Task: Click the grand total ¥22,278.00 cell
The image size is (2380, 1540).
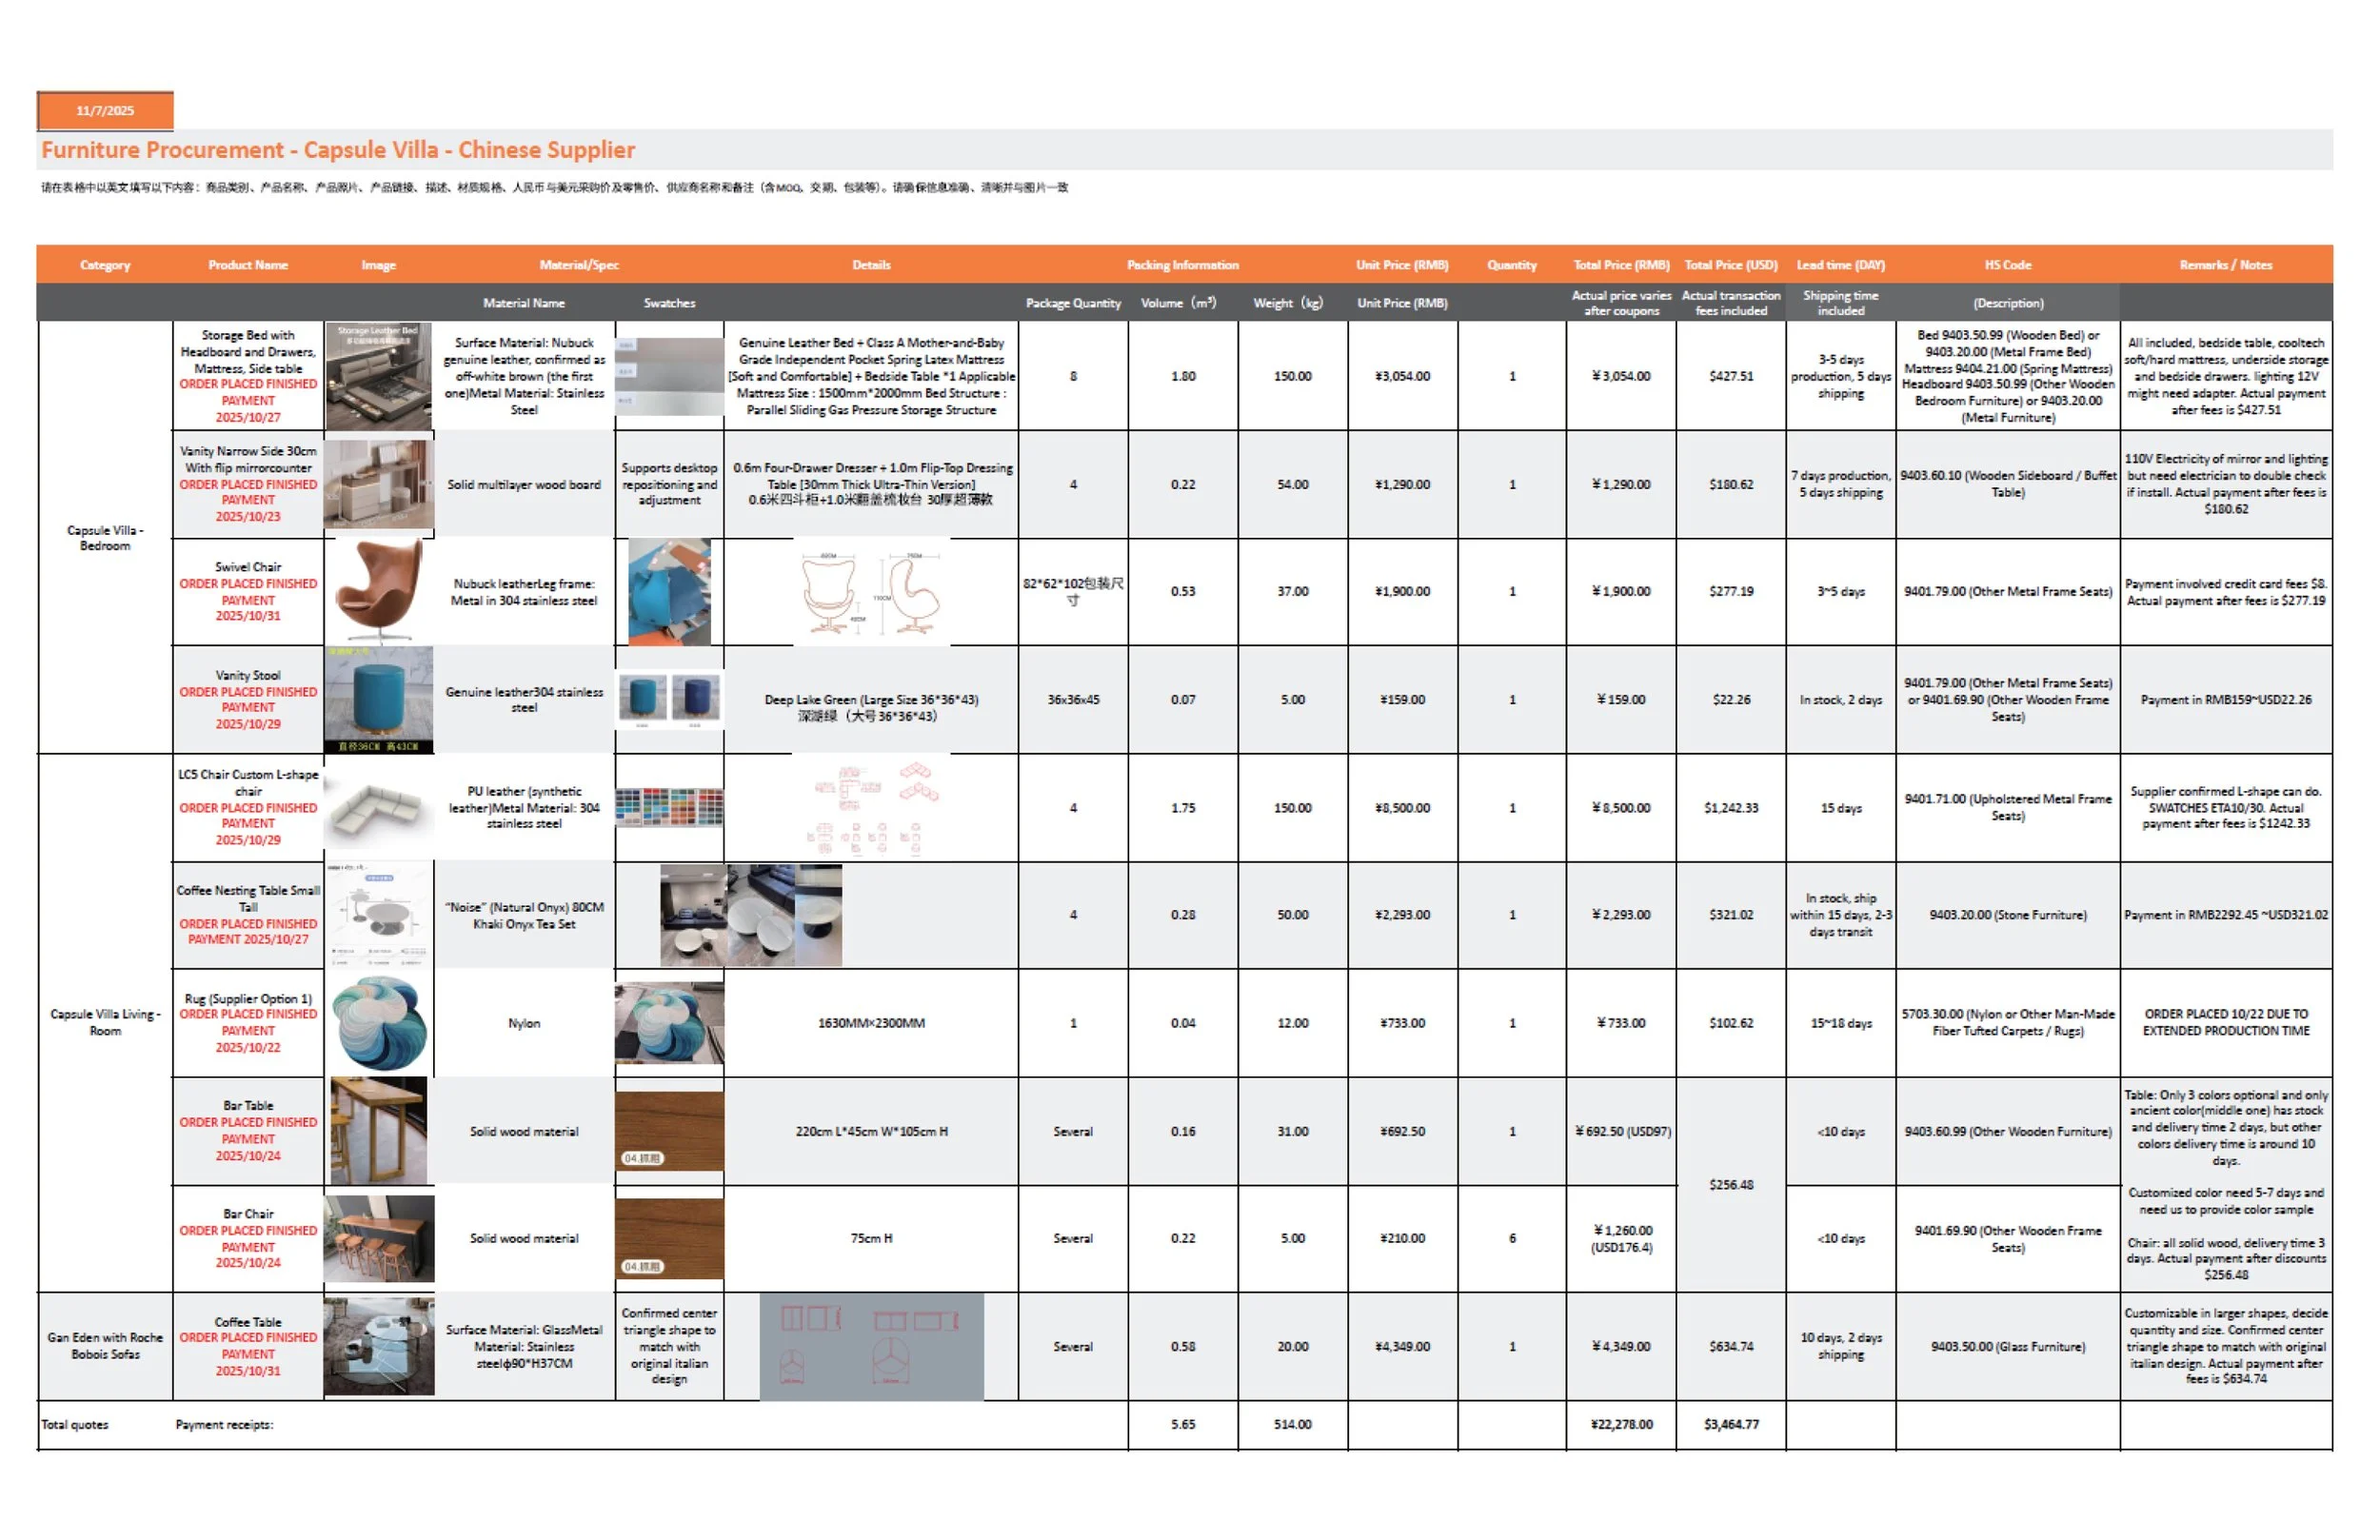Action: tap(1621, 1424)
